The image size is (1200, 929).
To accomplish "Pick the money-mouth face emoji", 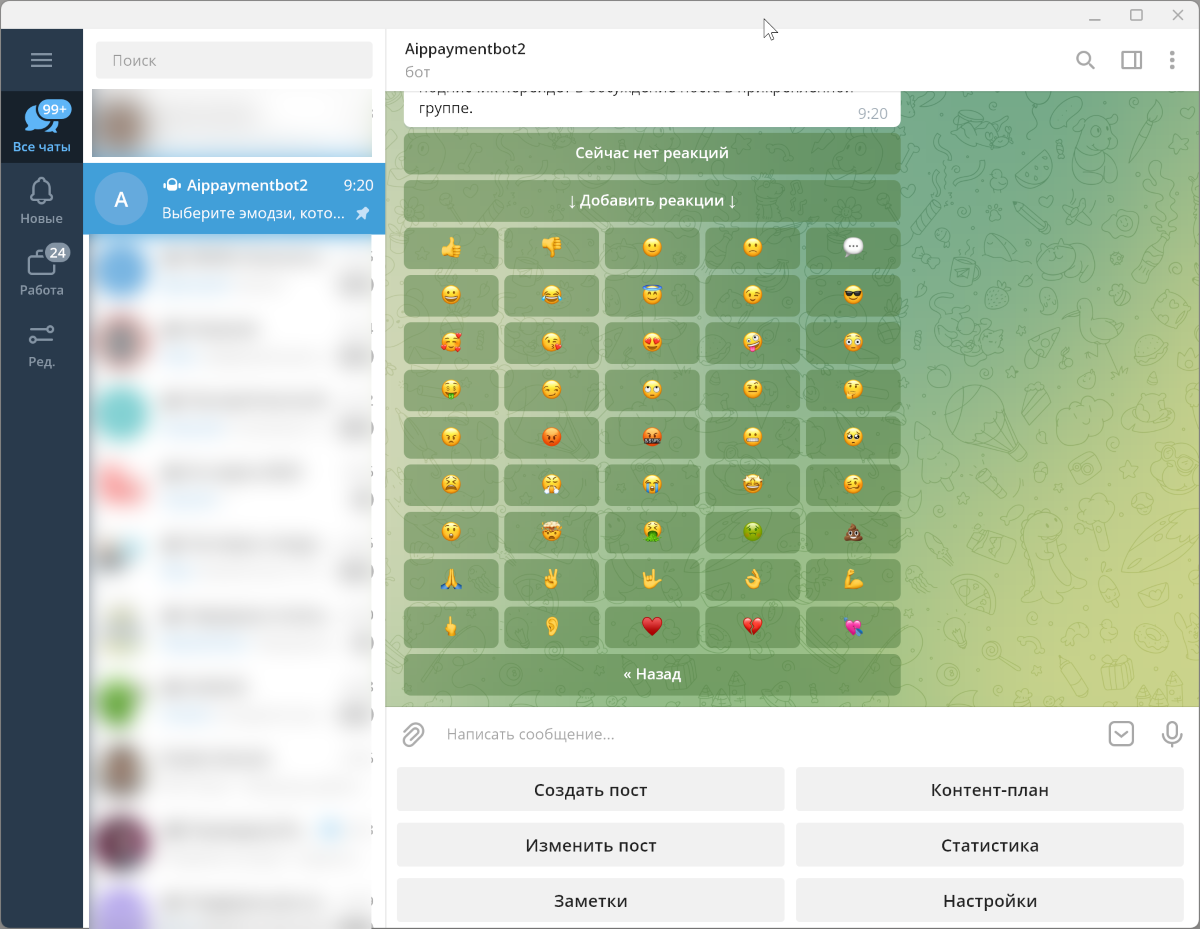I will click(451, 390).
